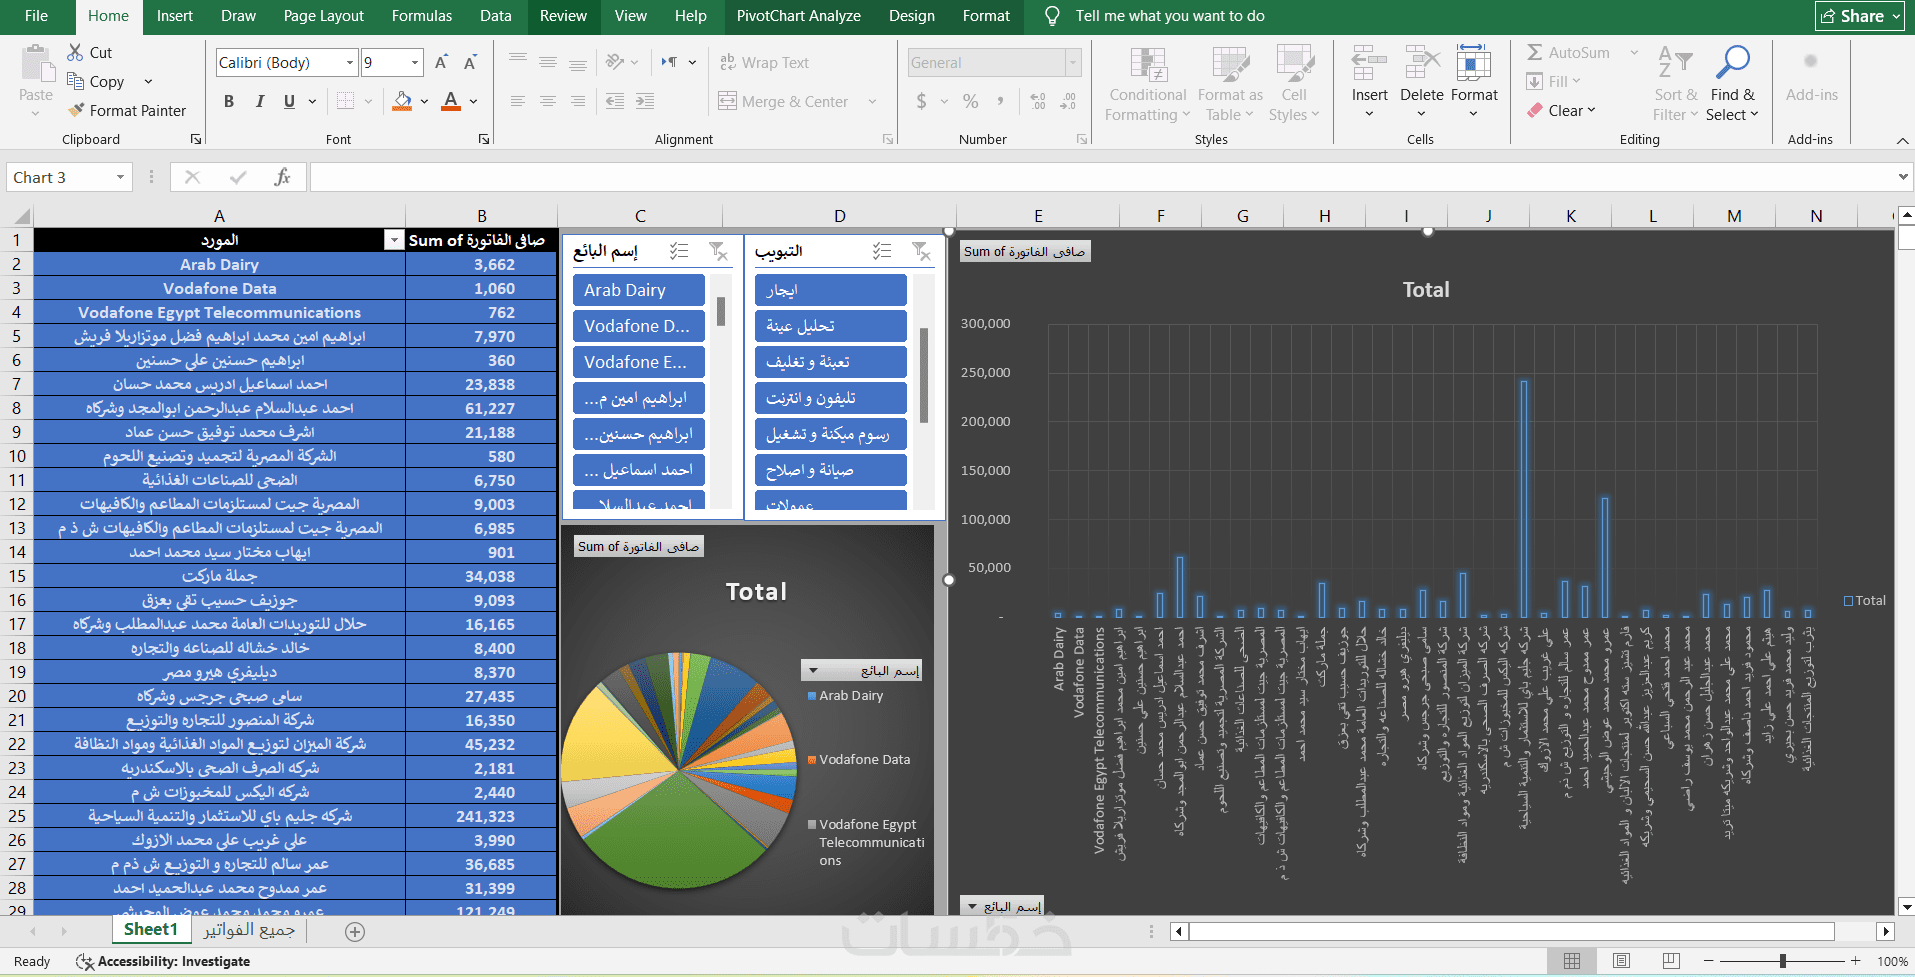Click the zoom slider handle
This screenshot has height=977, width=1915.
tap(1782, 961)
